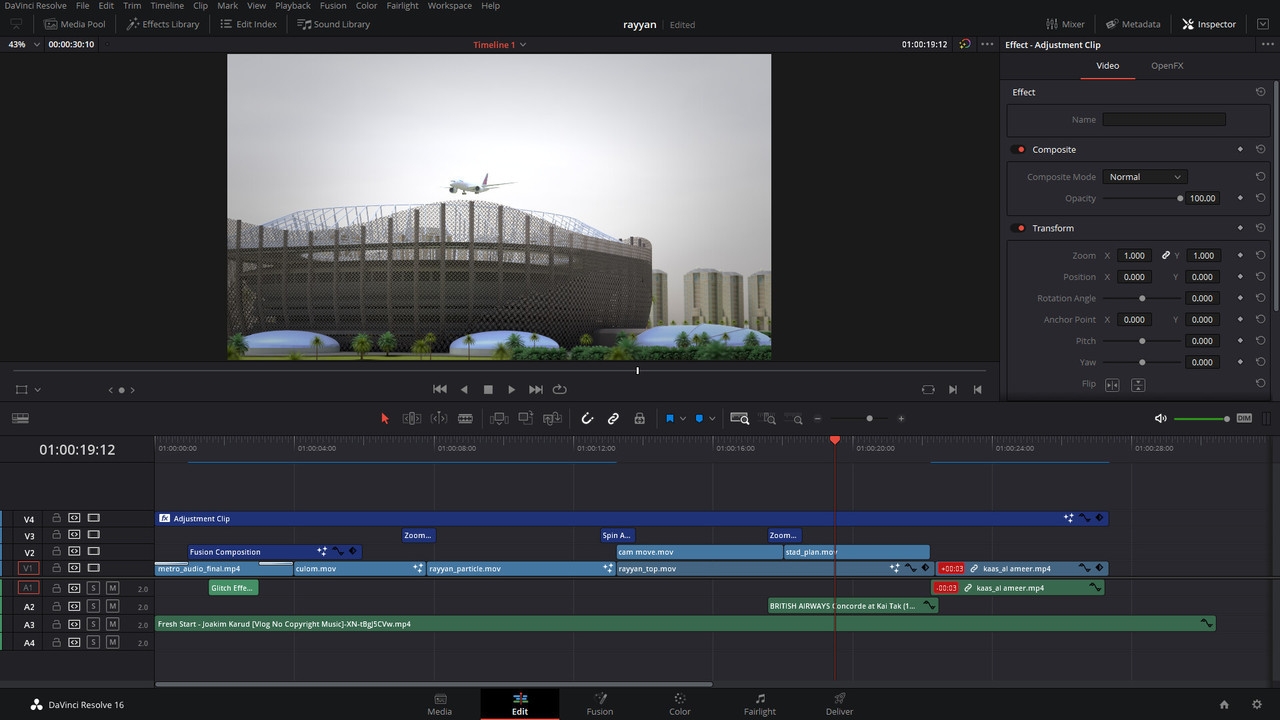Click the Flip vertical icon
This screenshot has height=720, width=1280.
point(1138,384)
